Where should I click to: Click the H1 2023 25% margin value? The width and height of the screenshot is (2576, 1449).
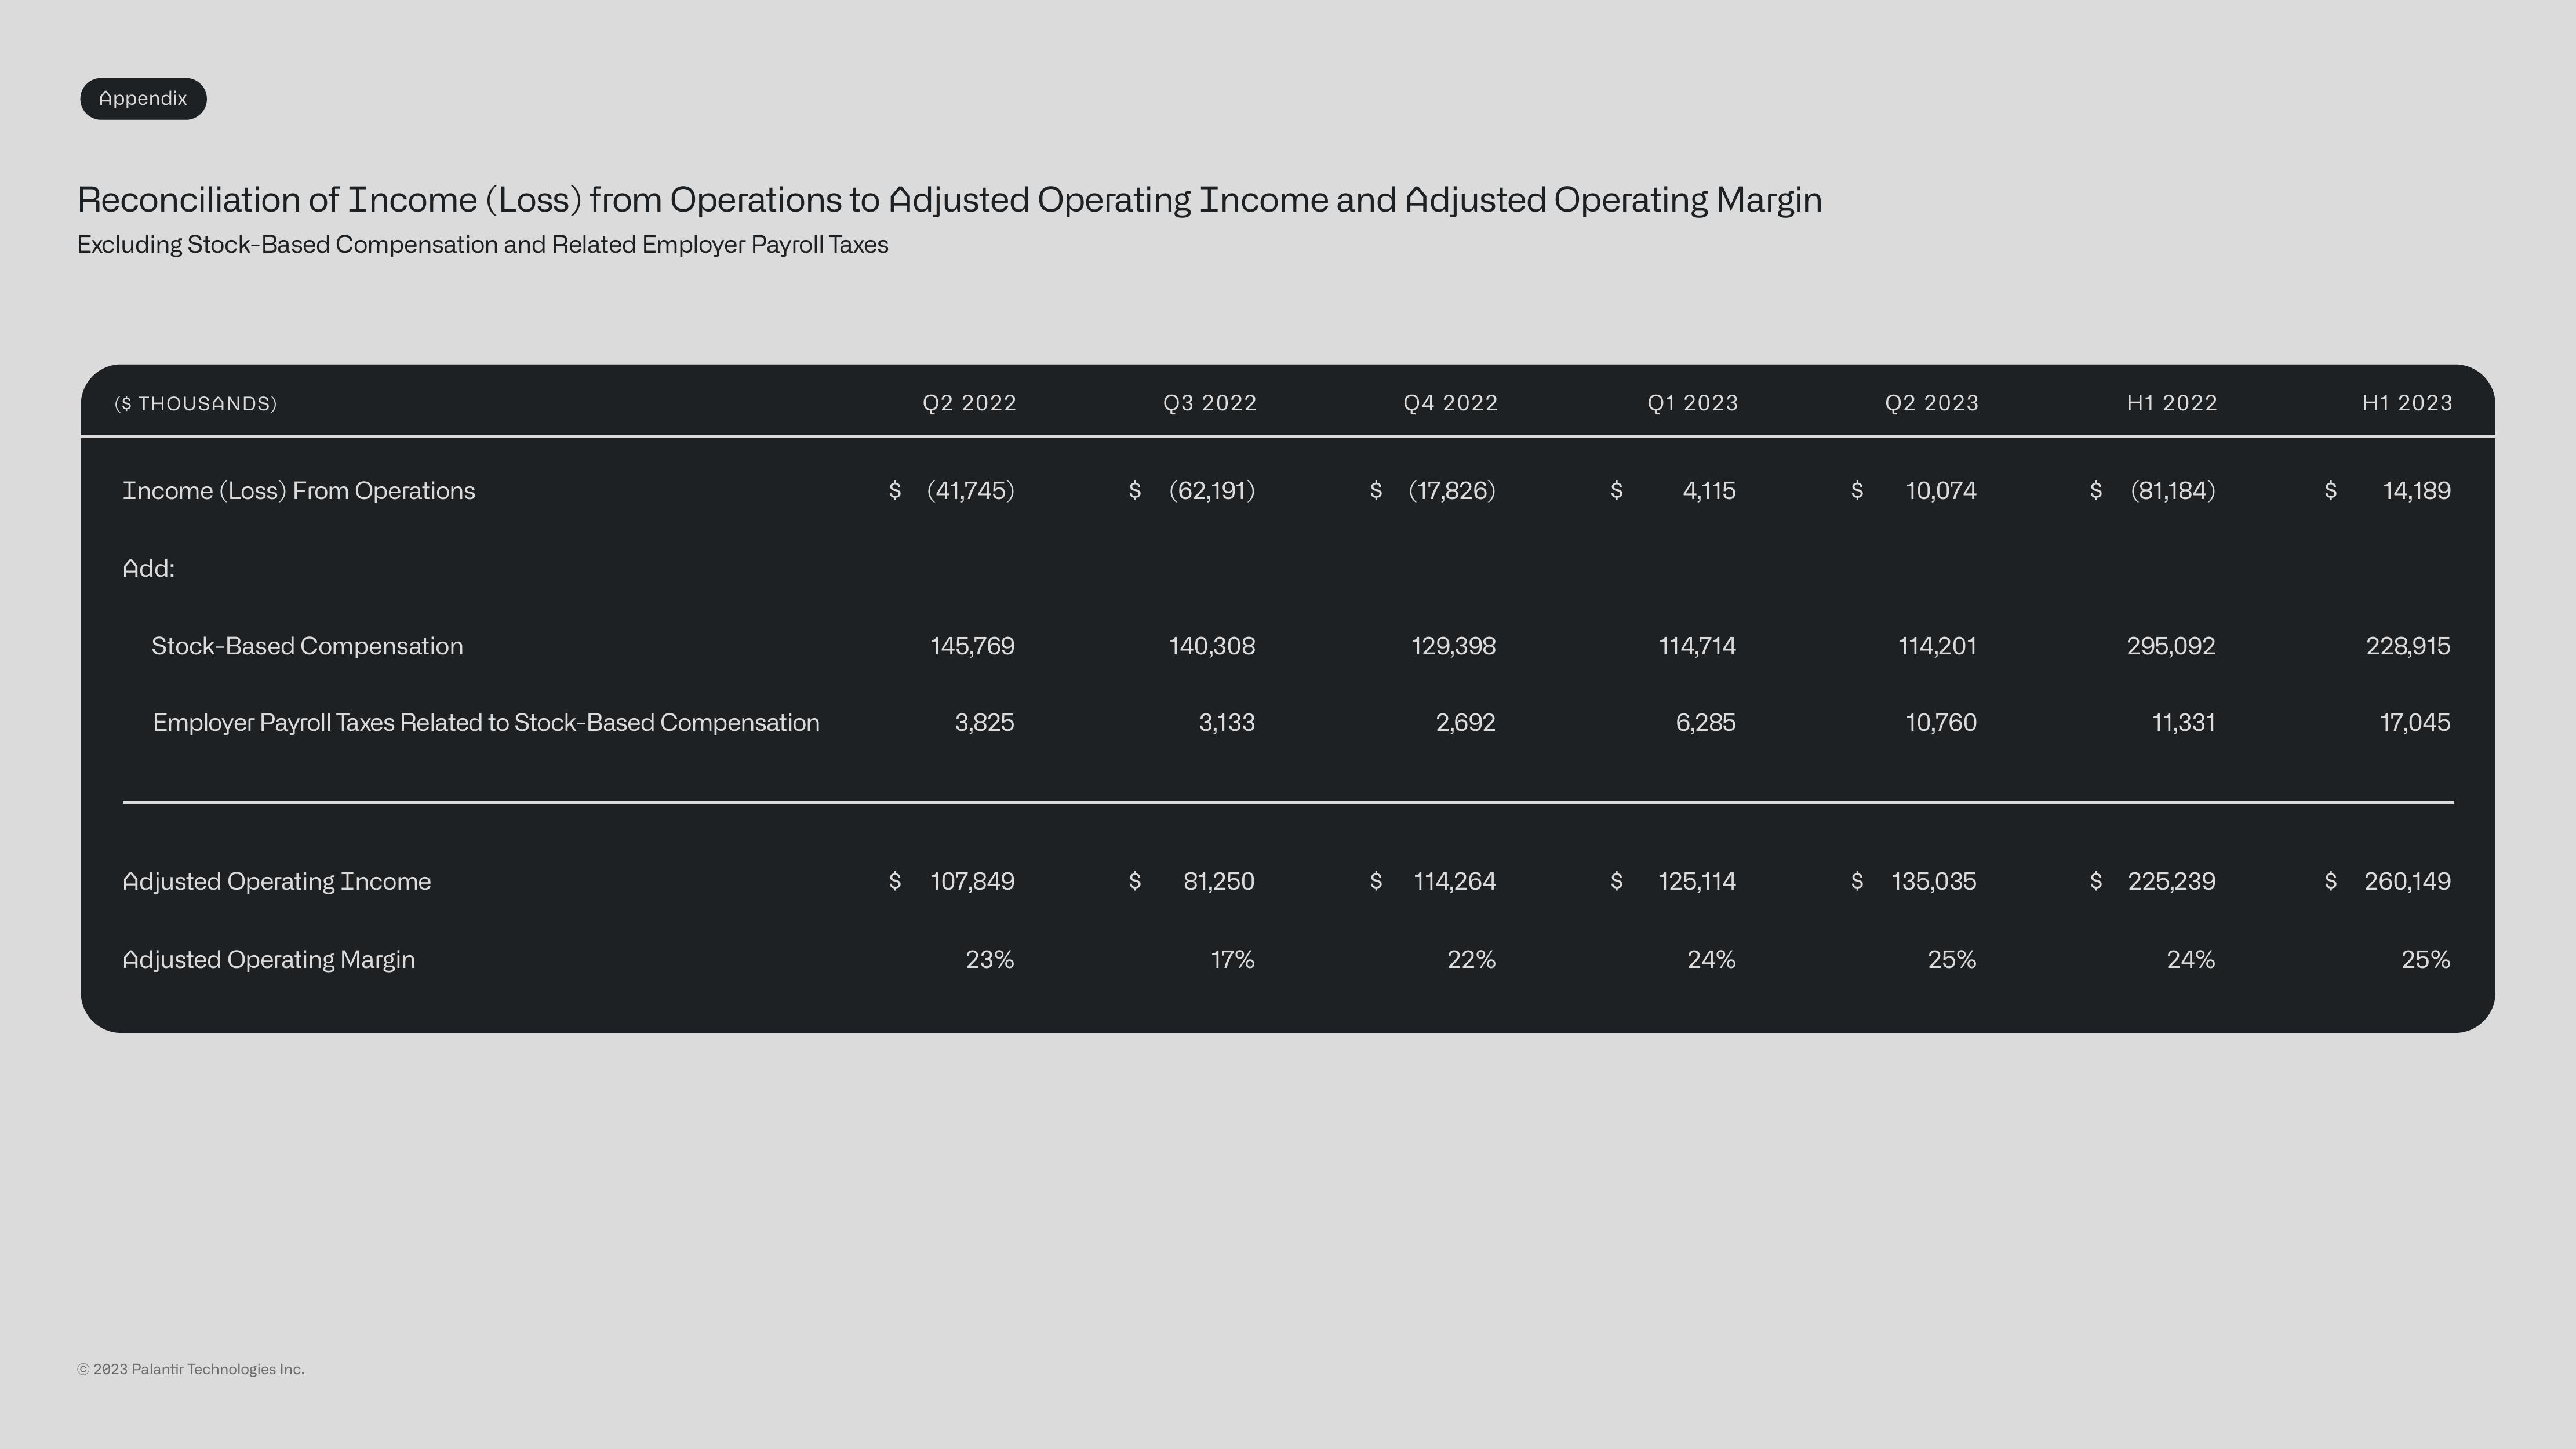(2426, 960)
